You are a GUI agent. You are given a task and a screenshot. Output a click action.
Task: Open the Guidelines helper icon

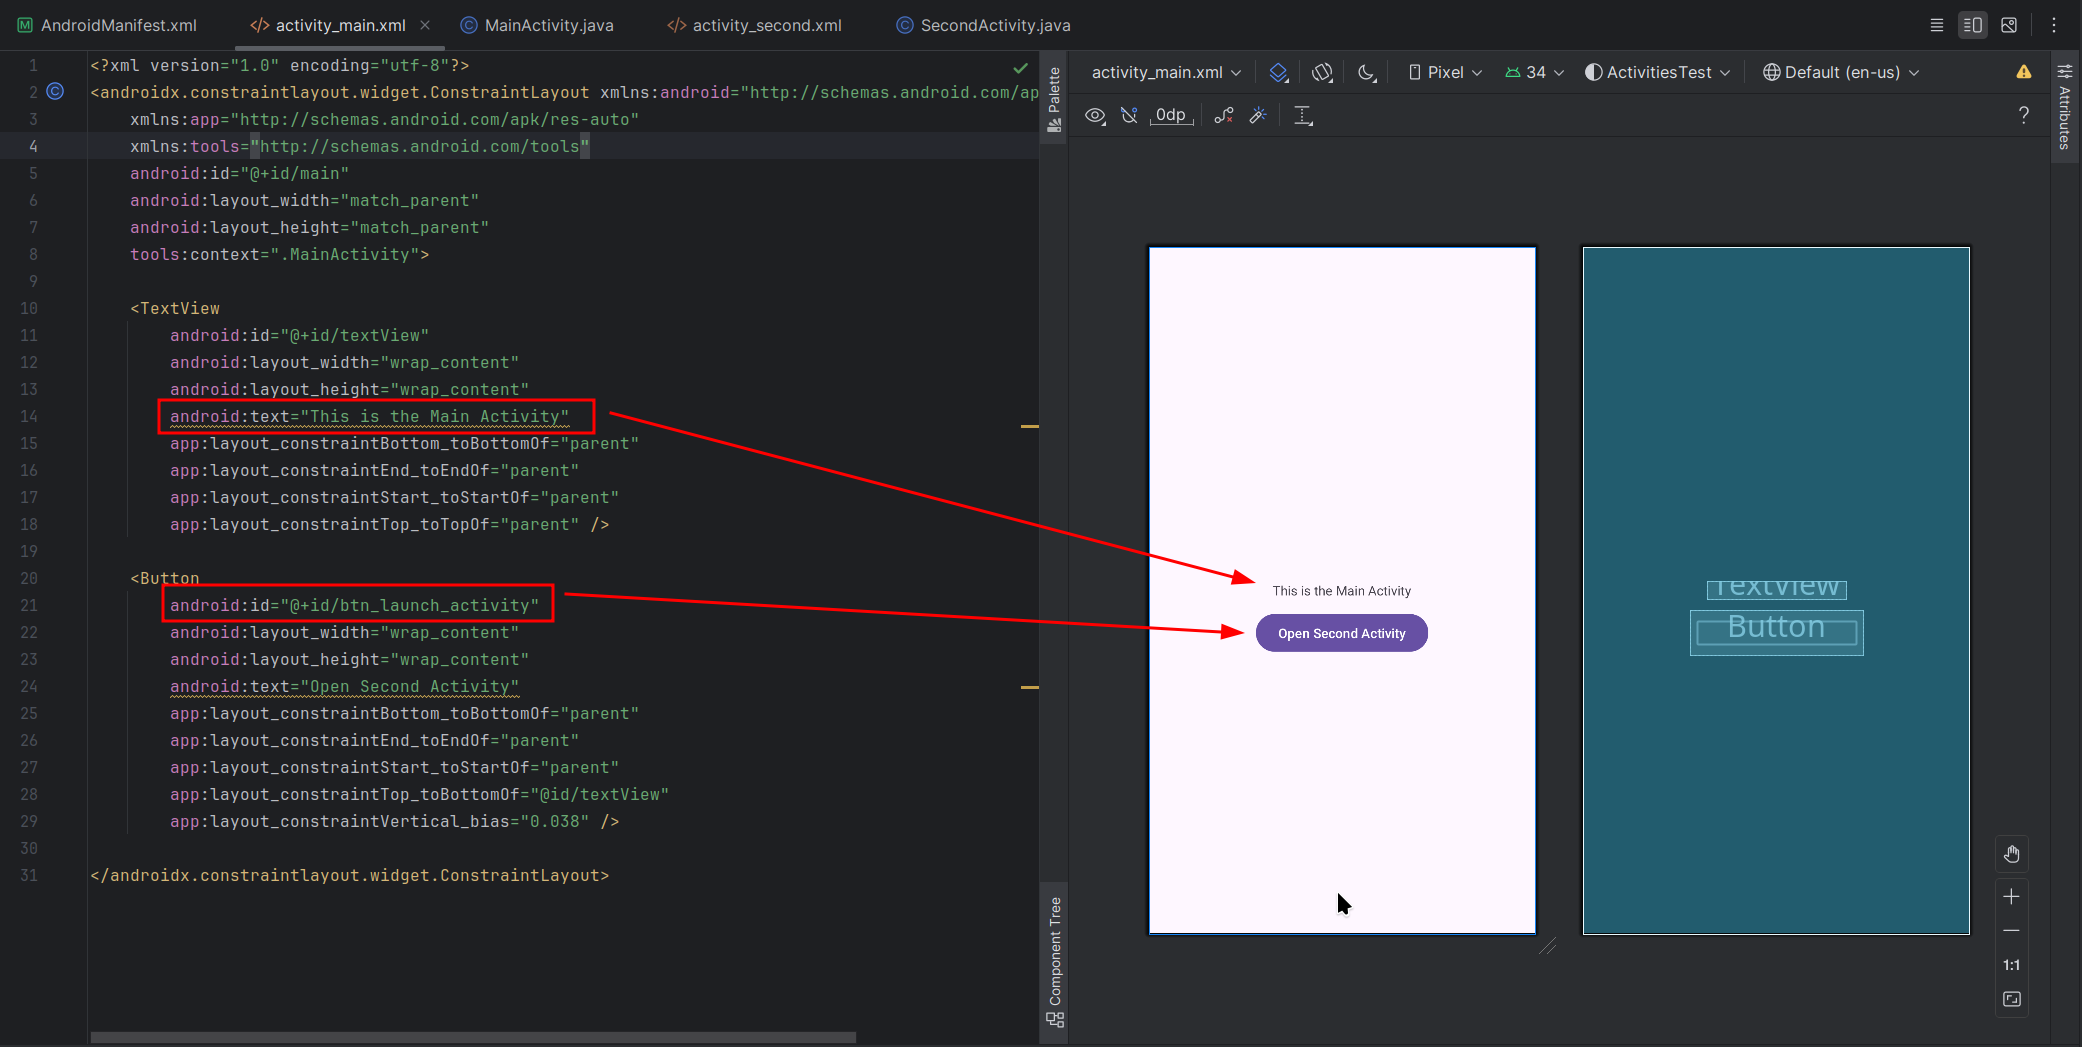pyautogui.click(x=1303, y=116)
